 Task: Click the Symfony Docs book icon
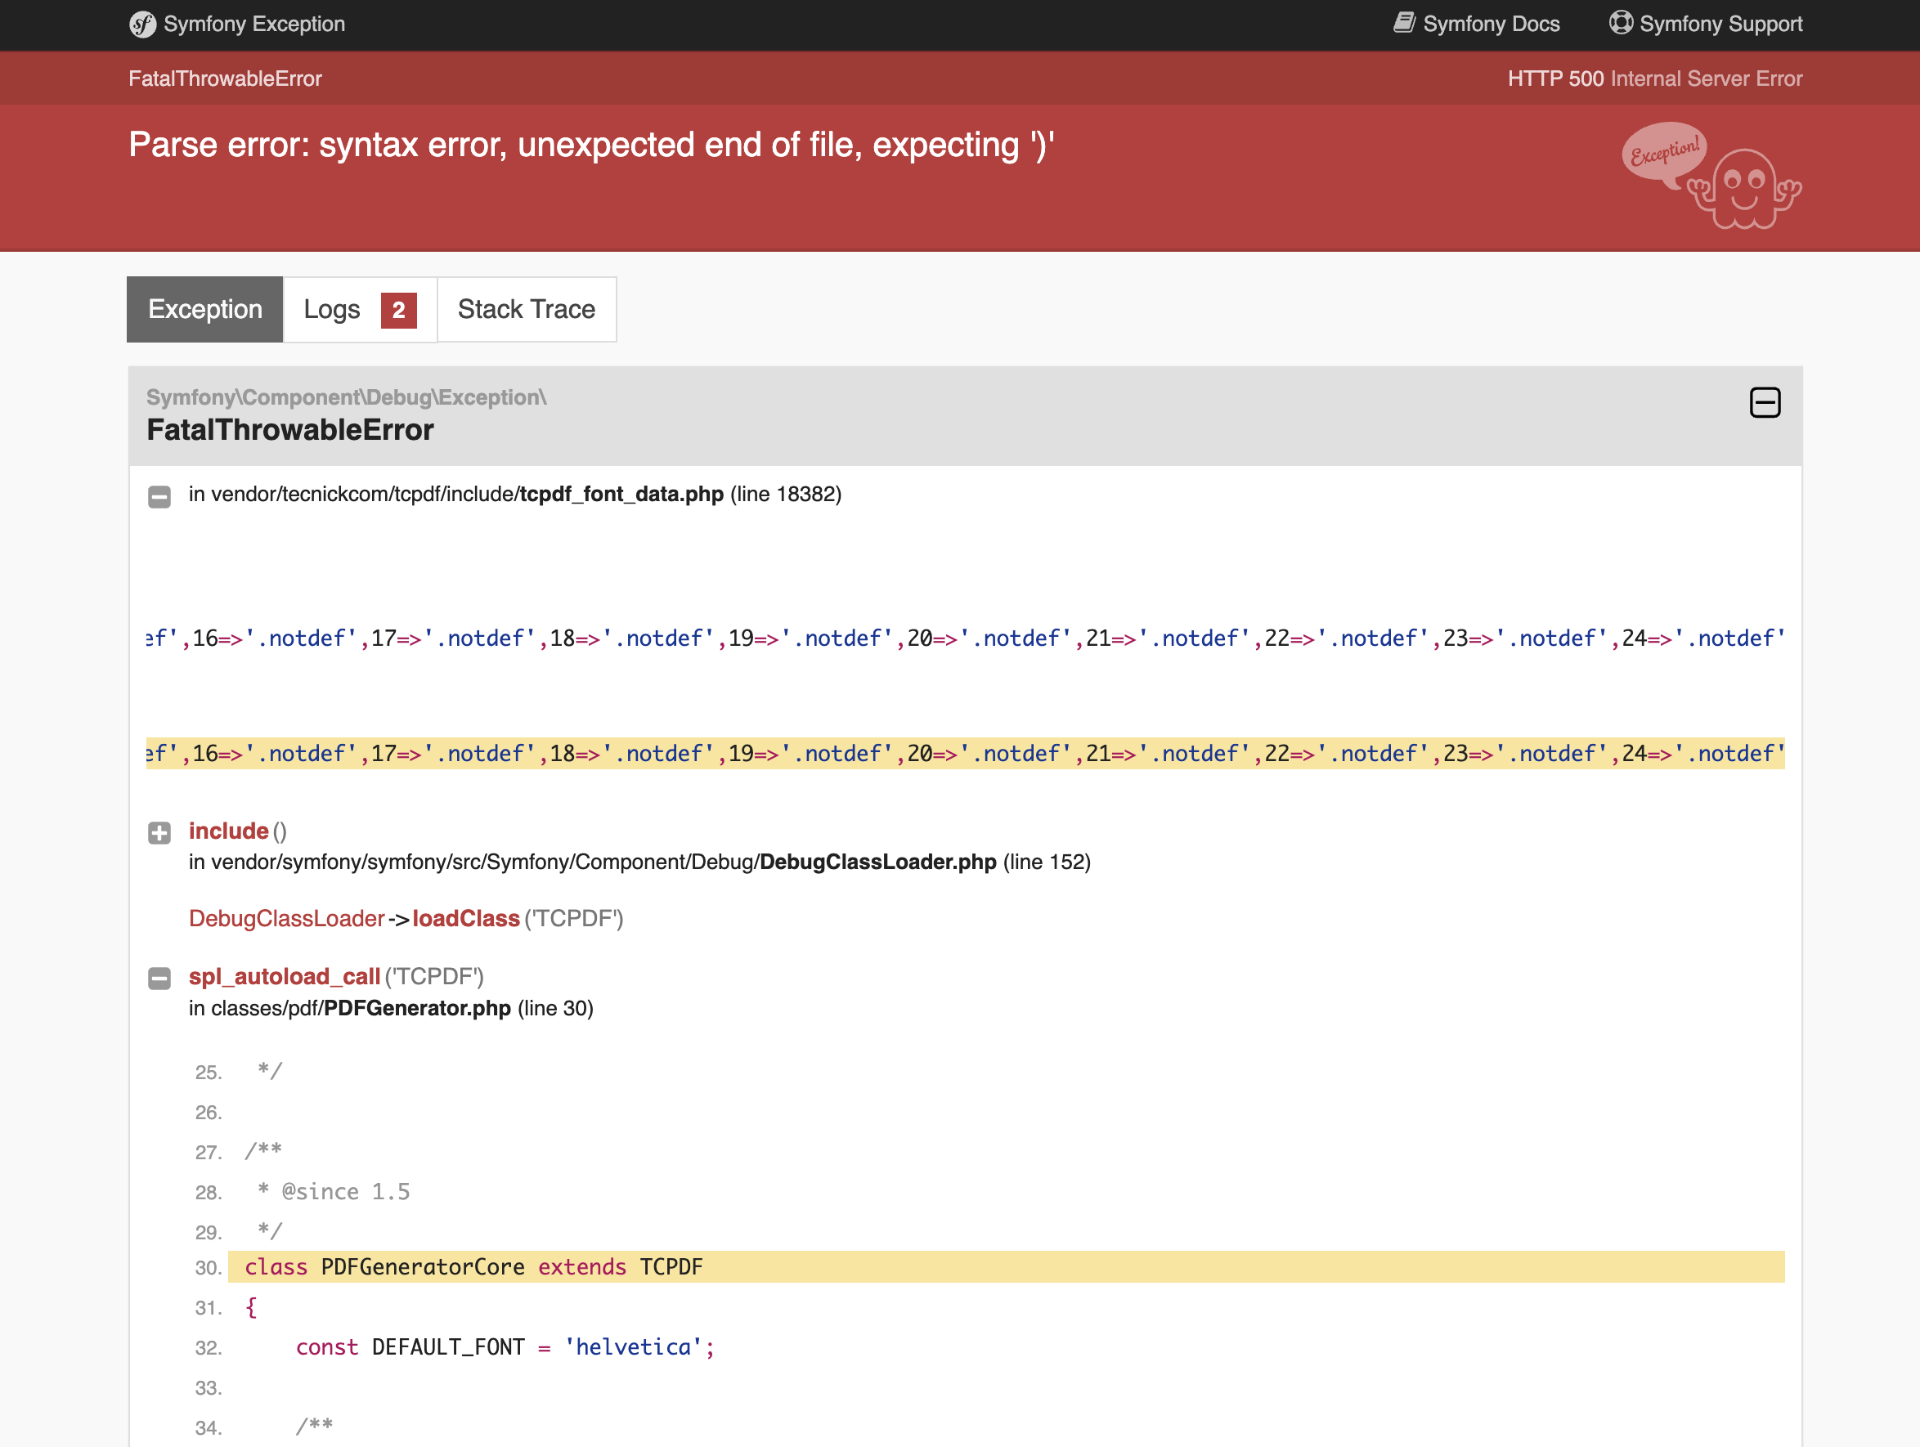(1405, 23)
